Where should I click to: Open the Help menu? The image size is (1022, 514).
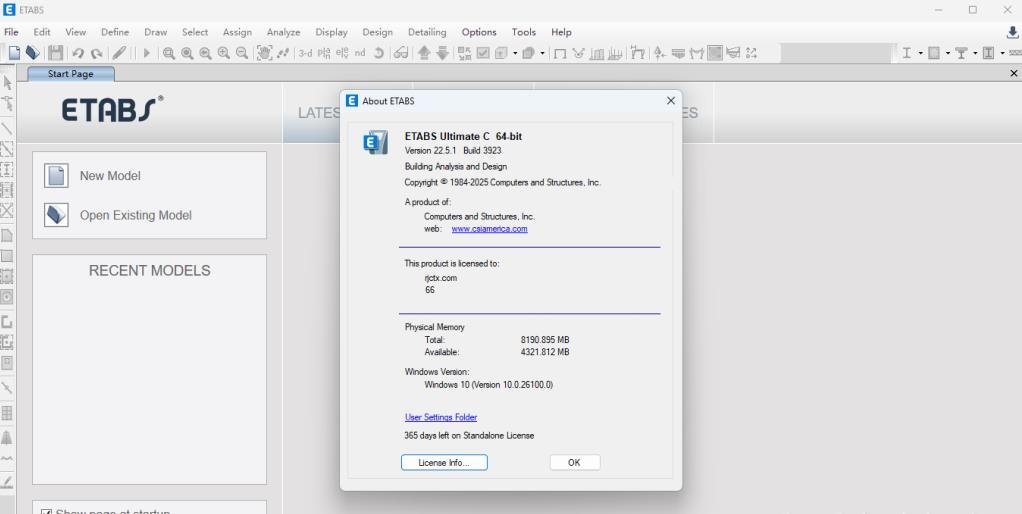click(561, 32)
